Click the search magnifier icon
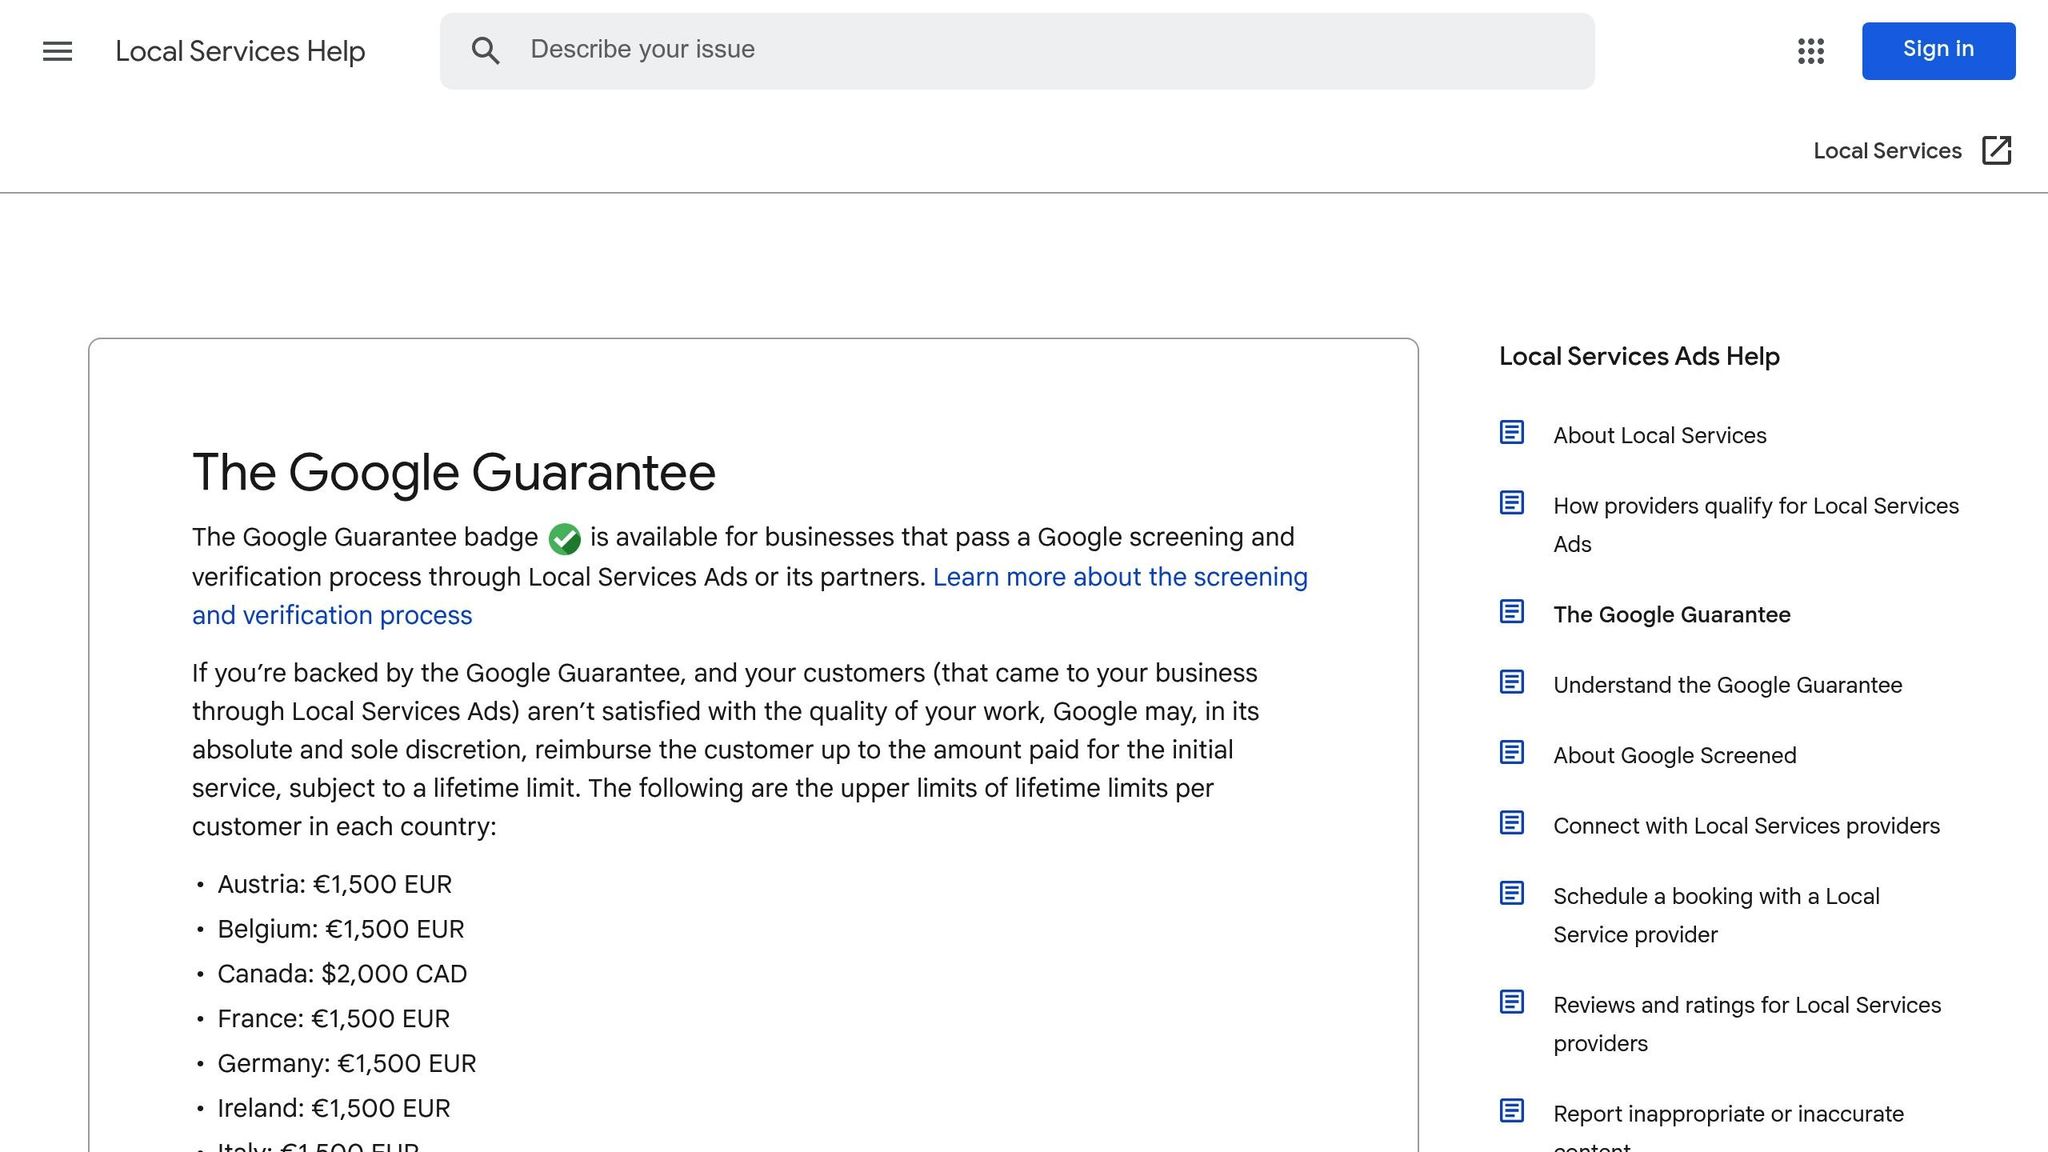2048x1152 pixels. 487,50
